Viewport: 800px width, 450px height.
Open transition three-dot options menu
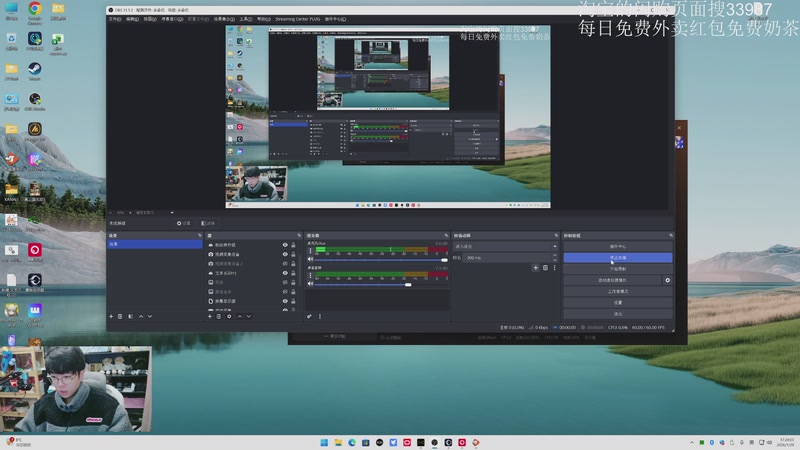(553, 268)
